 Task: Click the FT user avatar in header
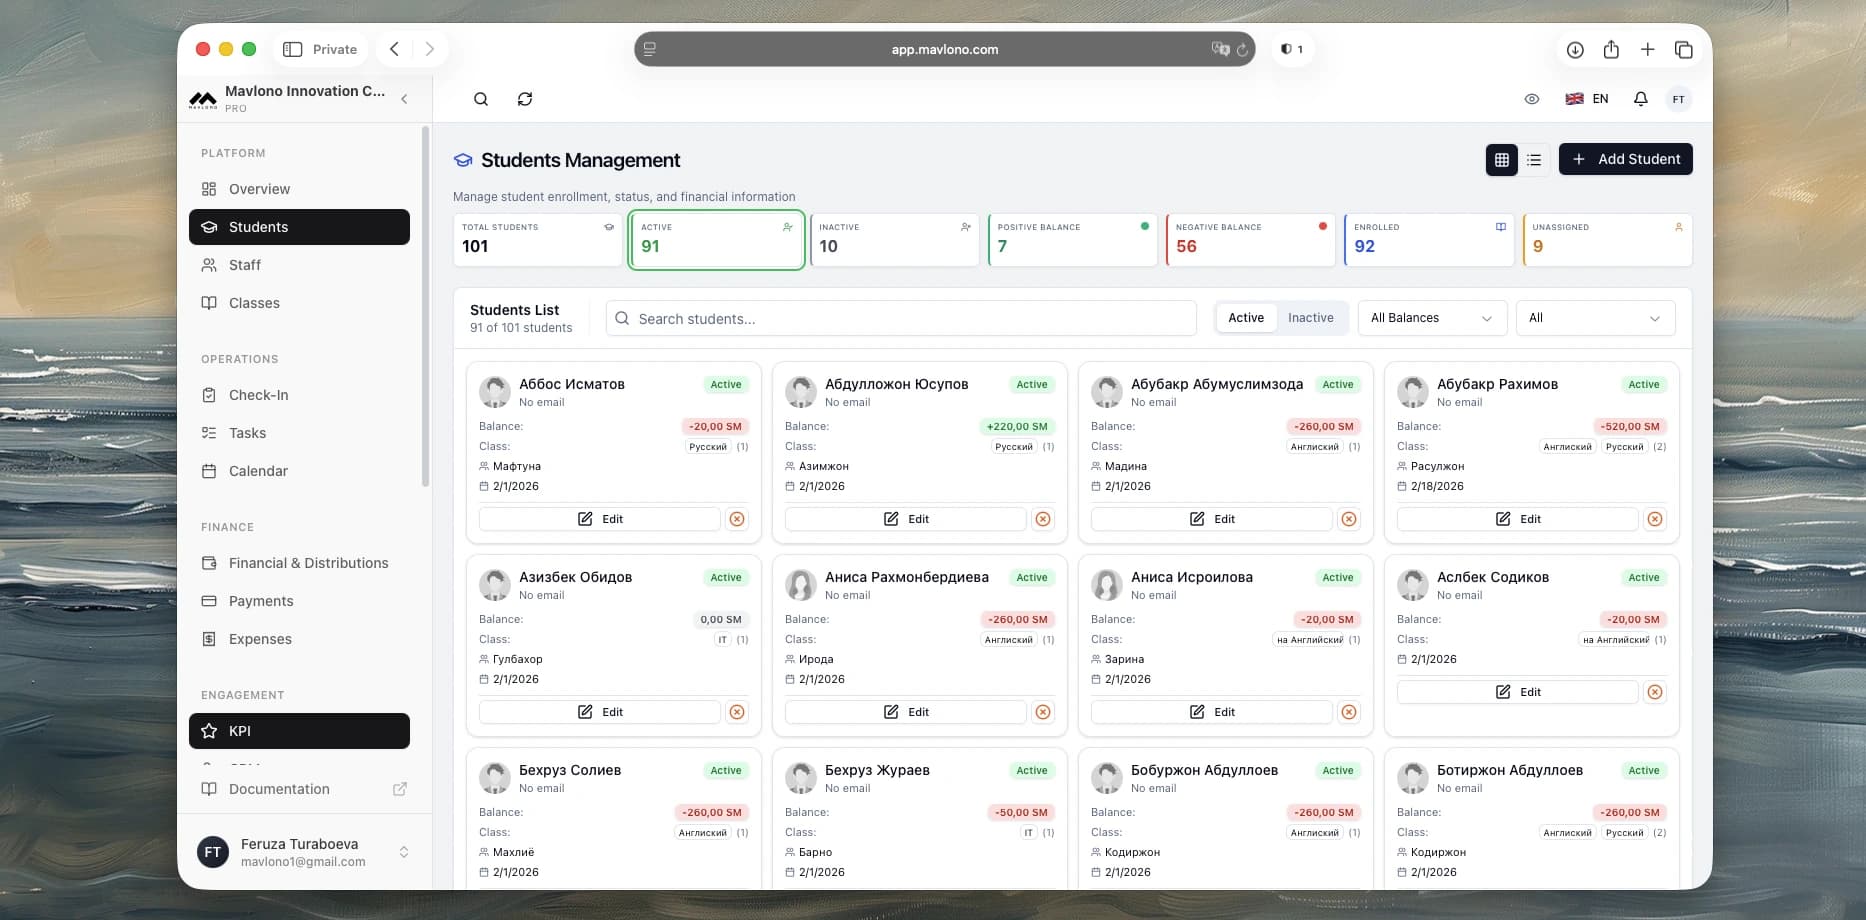click(1678, 99)
